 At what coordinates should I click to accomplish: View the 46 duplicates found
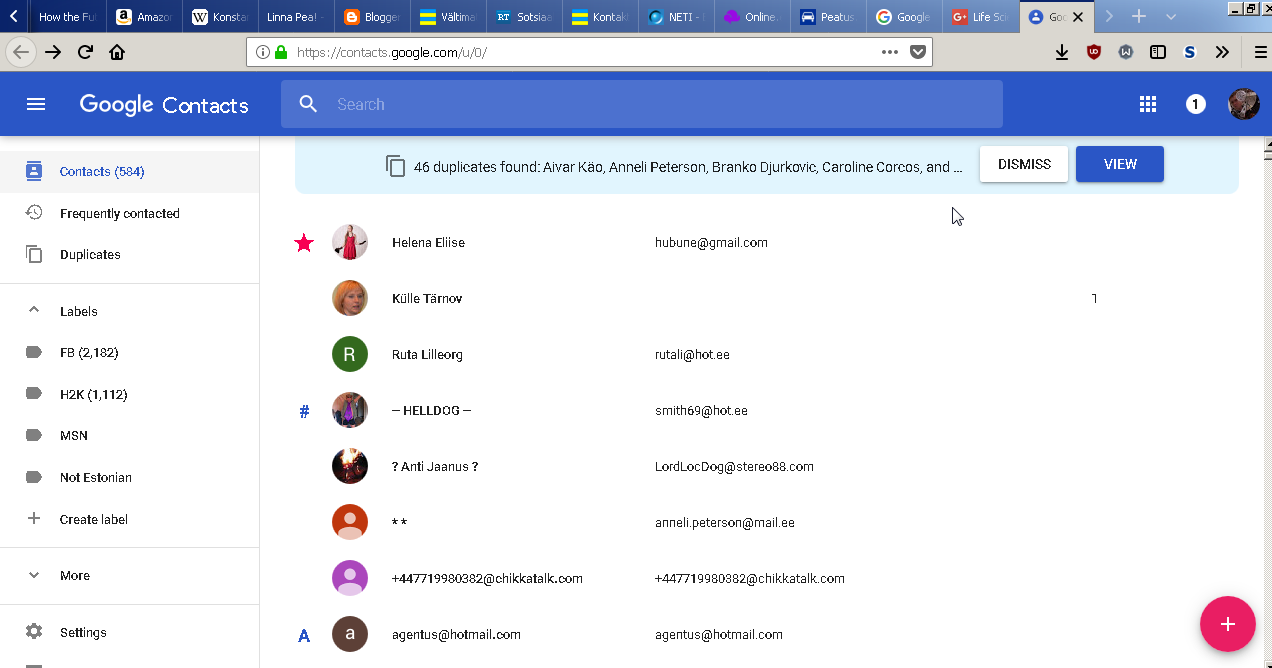click(x=1120, y=164)
